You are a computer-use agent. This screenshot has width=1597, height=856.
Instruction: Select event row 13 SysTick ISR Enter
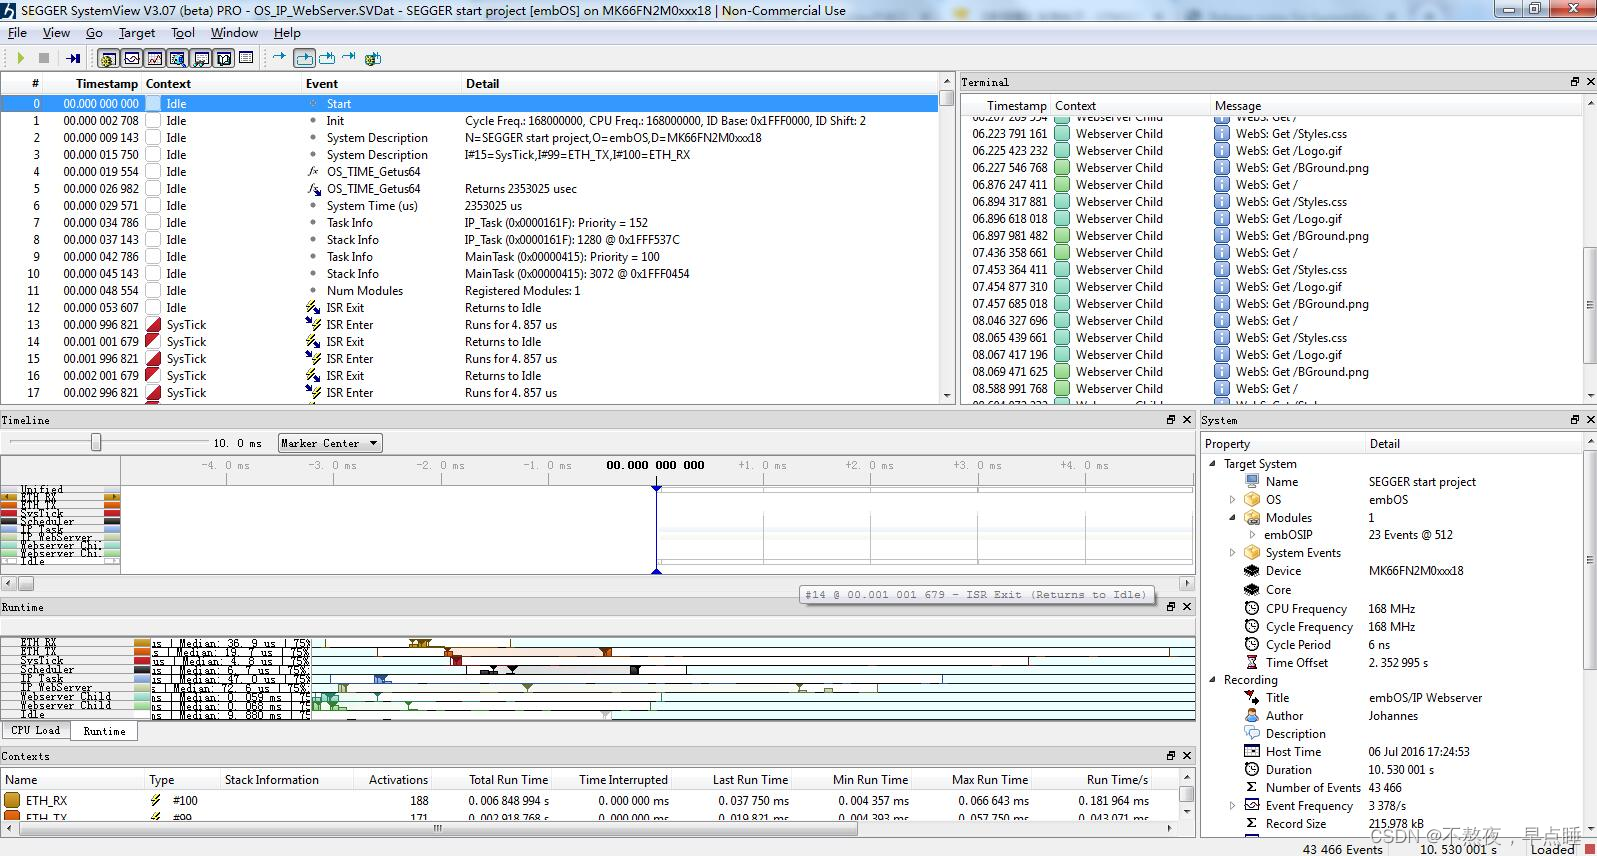(470, 325)
